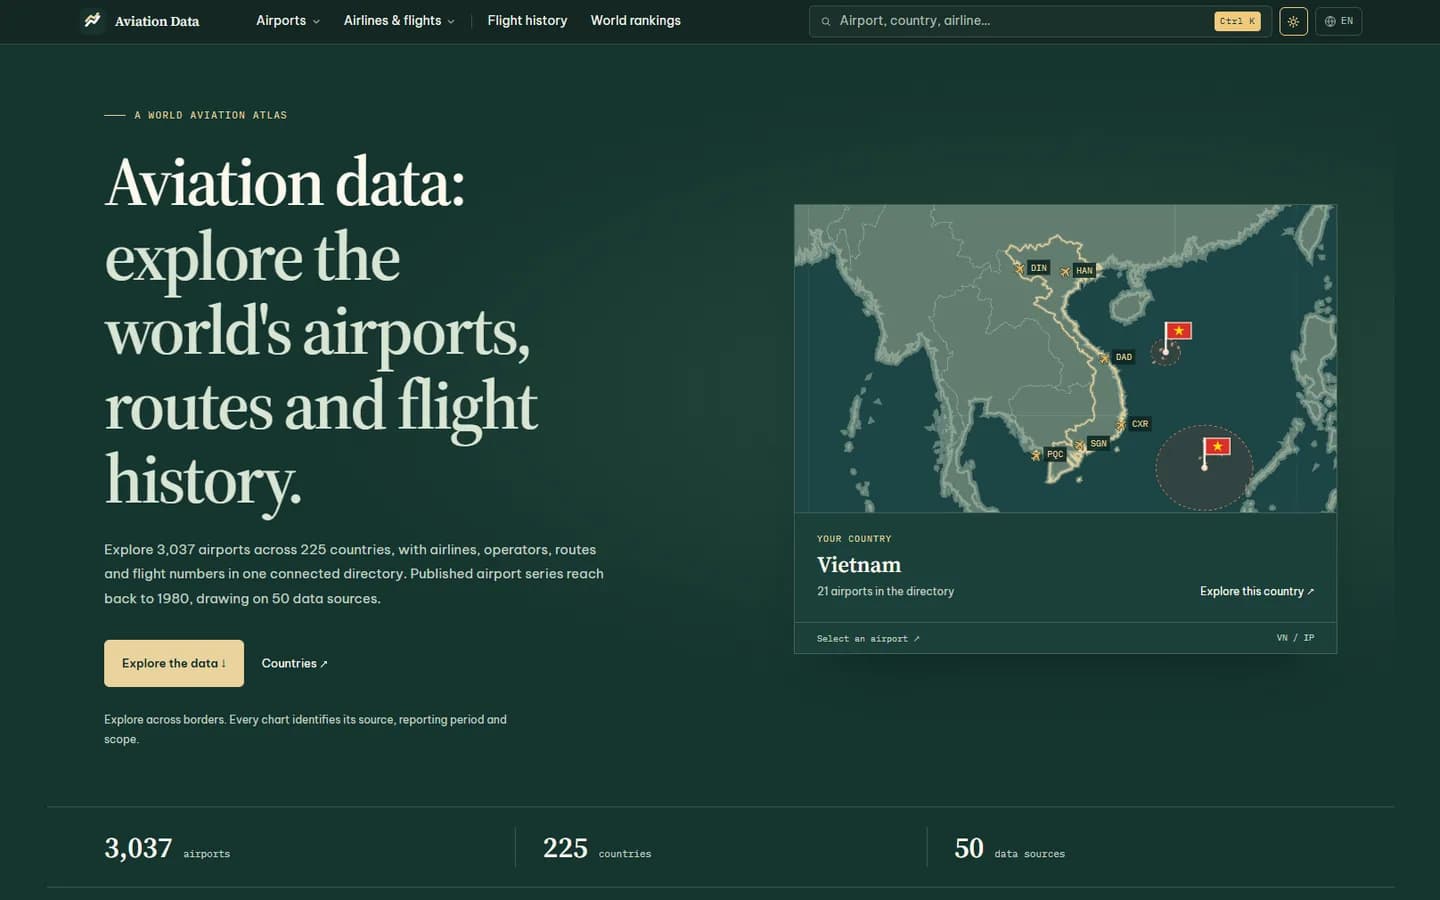Click the 50 data sources statistic

(1009, 849)
